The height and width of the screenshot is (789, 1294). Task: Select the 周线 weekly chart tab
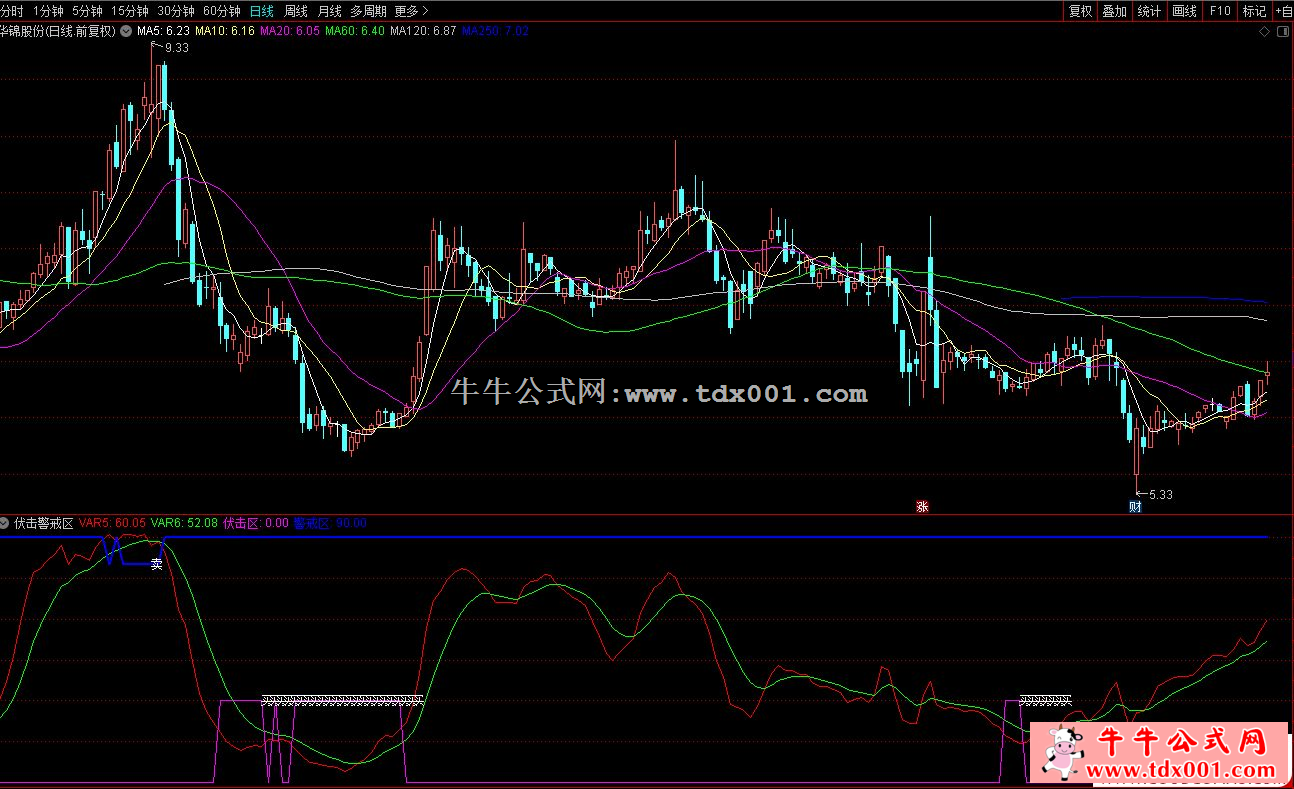pos(296,11)
